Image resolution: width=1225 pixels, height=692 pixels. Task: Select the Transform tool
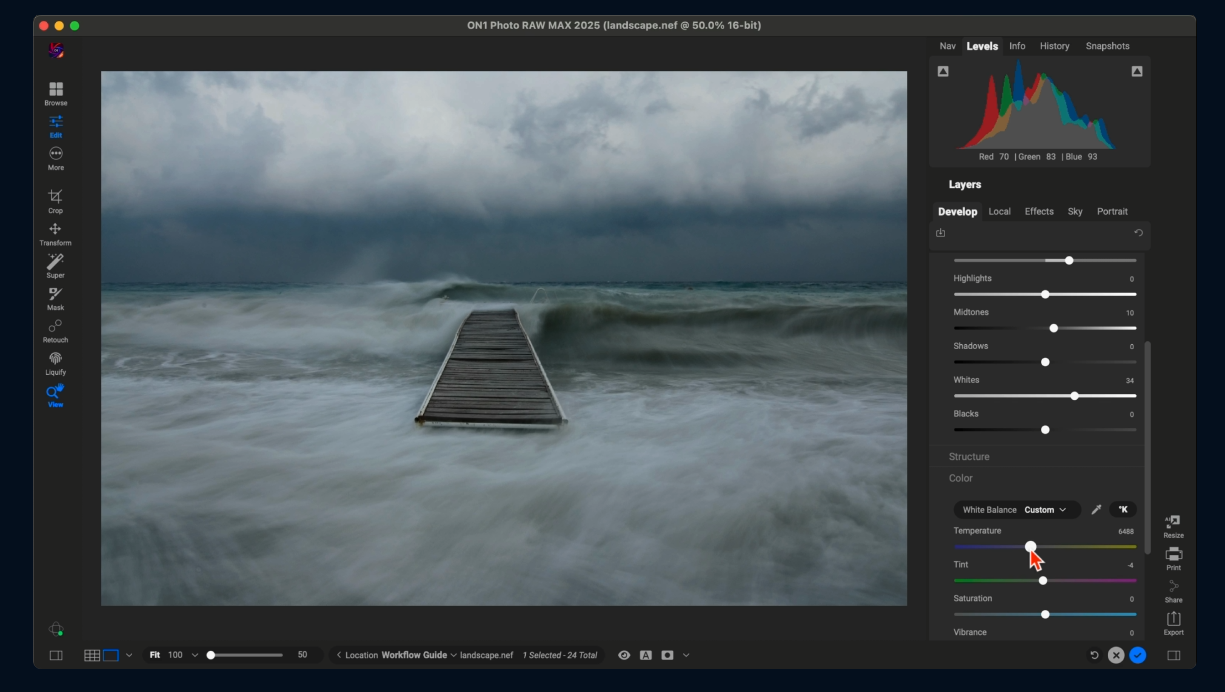pos(55,231)
